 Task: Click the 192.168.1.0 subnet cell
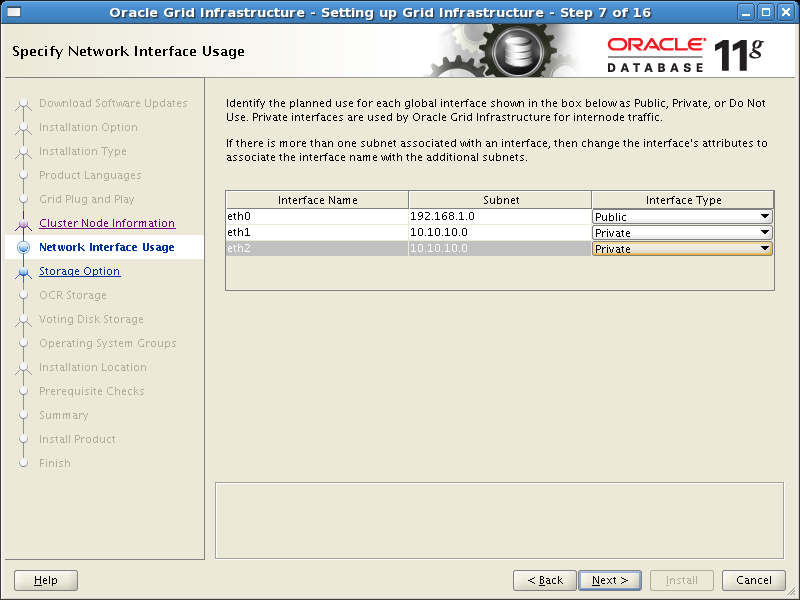pyautogui.click(x=500, y=216)
